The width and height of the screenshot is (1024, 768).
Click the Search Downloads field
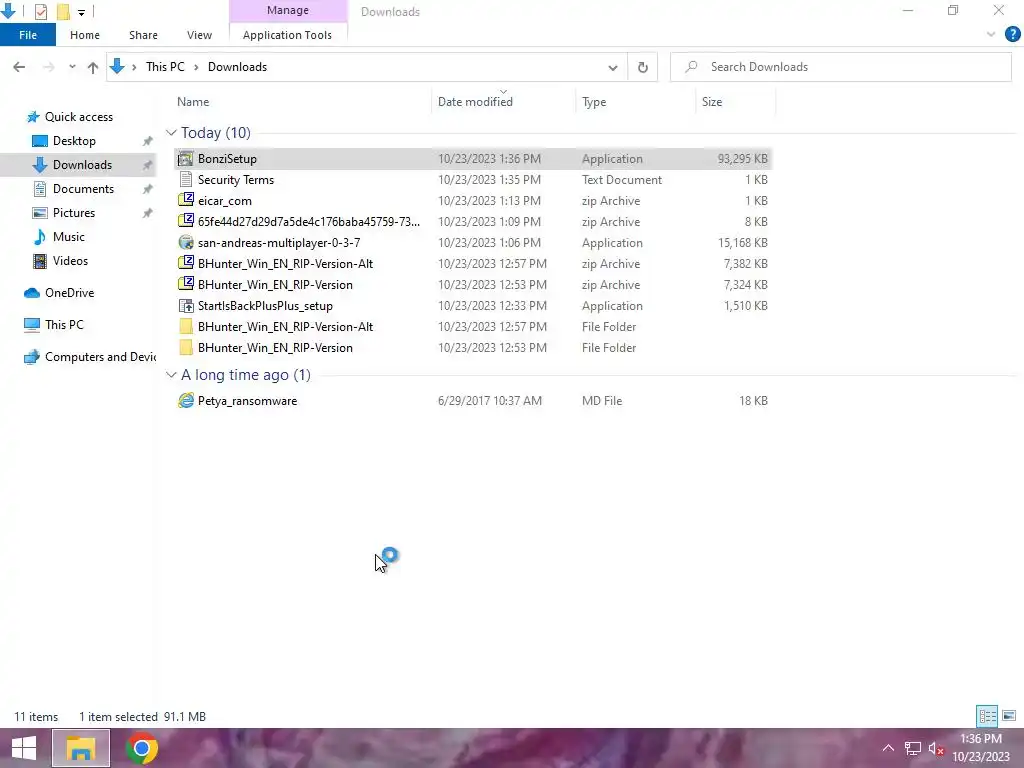840,67
